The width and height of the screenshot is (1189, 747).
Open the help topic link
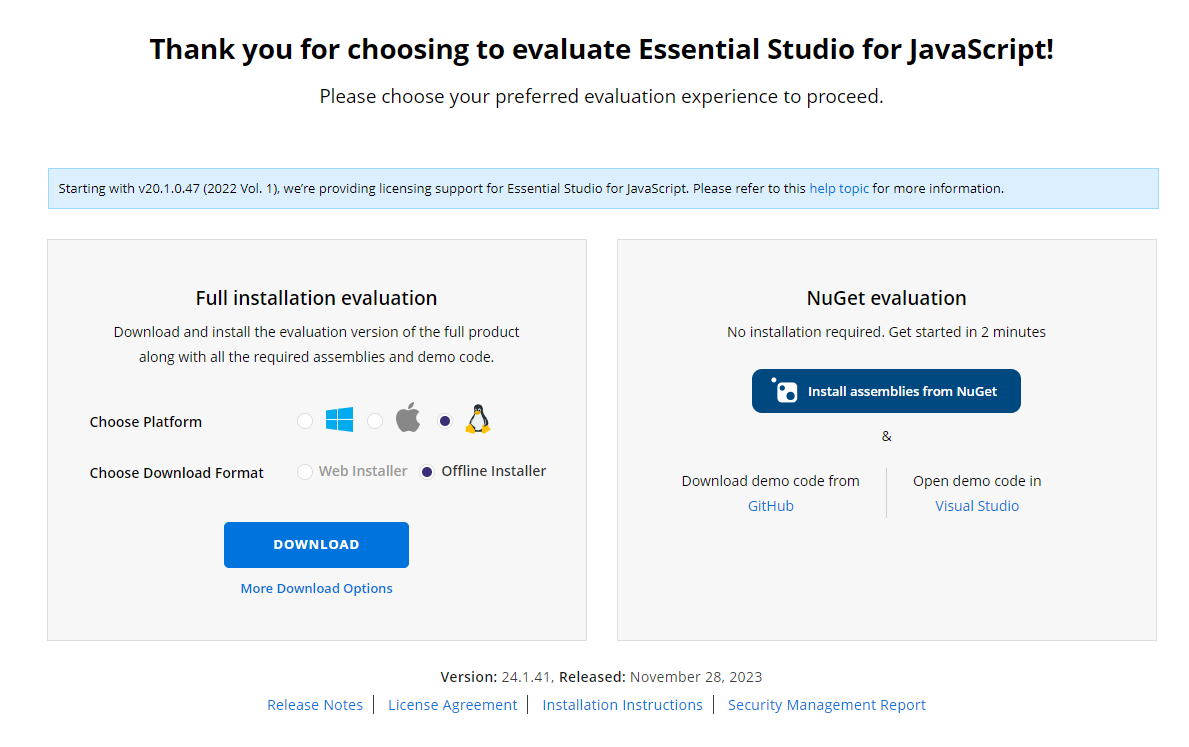coord(839,188)
